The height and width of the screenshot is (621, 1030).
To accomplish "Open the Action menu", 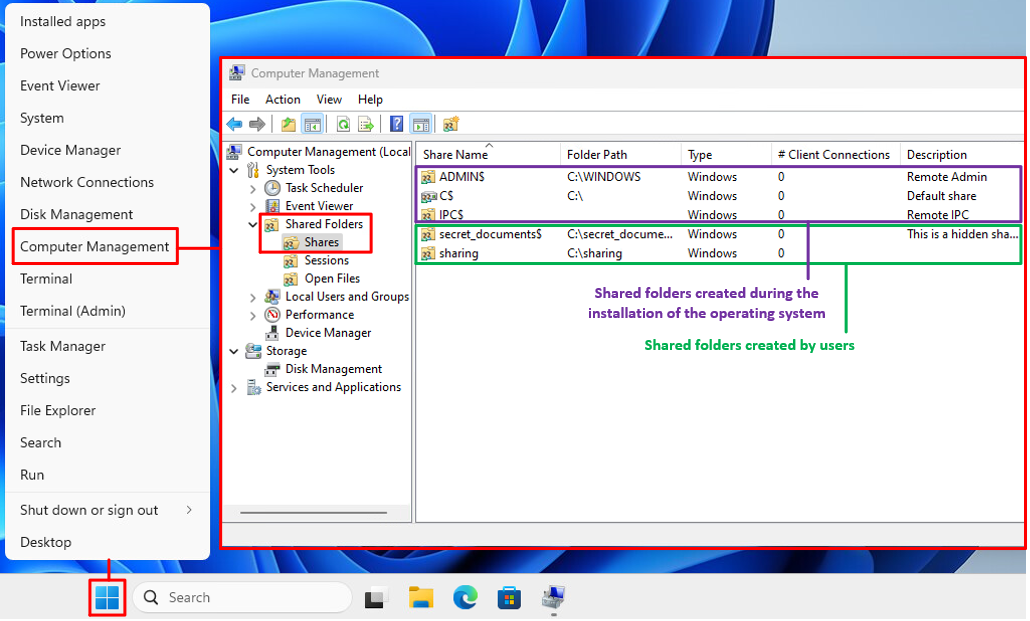I will click(x=282, y=99).
